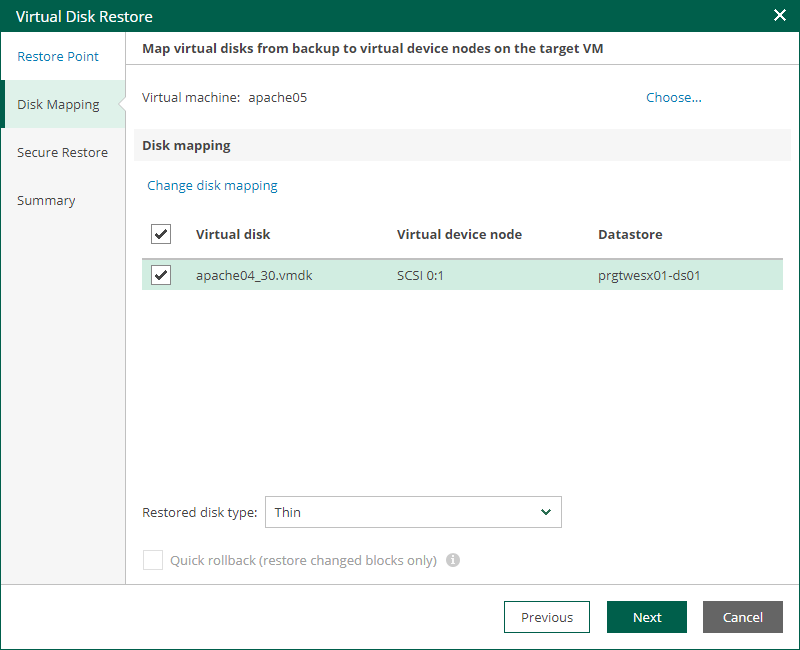The width and height of the screenshot is (800, 650).
Task: Click the Datastore column header
Action: [x=630, y=234]
